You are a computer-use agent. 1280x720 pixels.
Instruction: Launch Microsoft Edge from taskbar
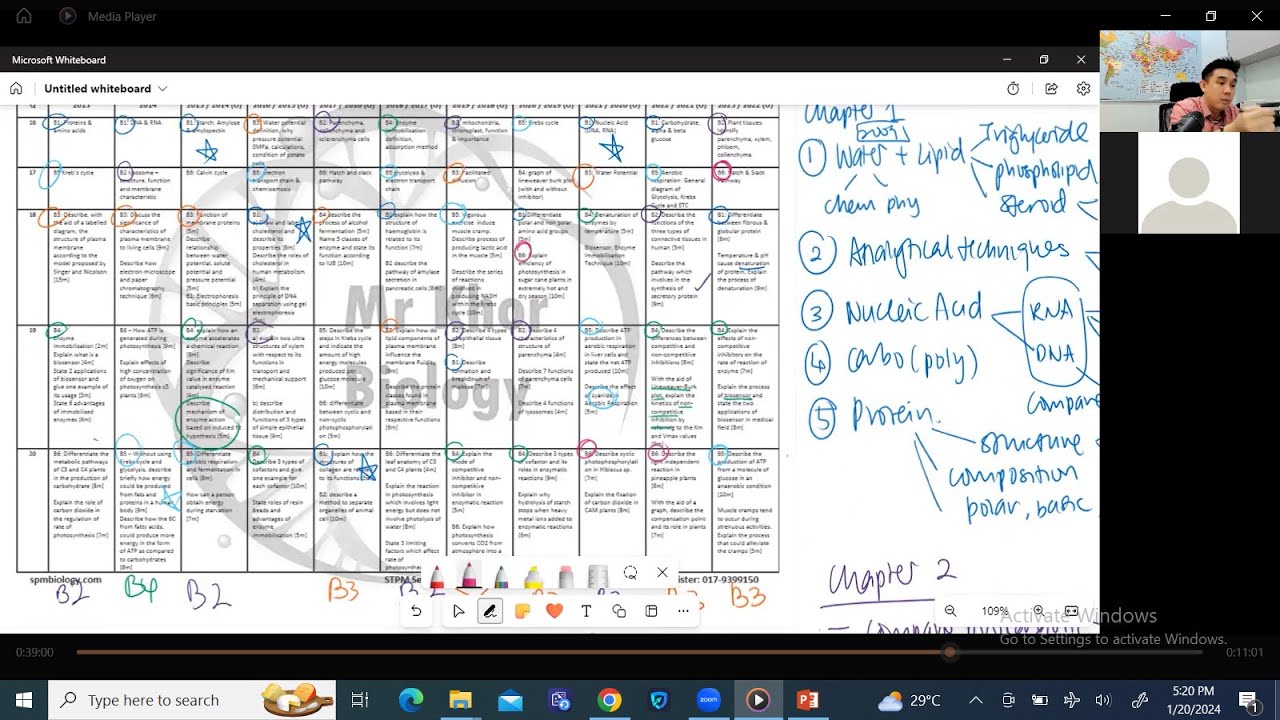tap(411, 700)
